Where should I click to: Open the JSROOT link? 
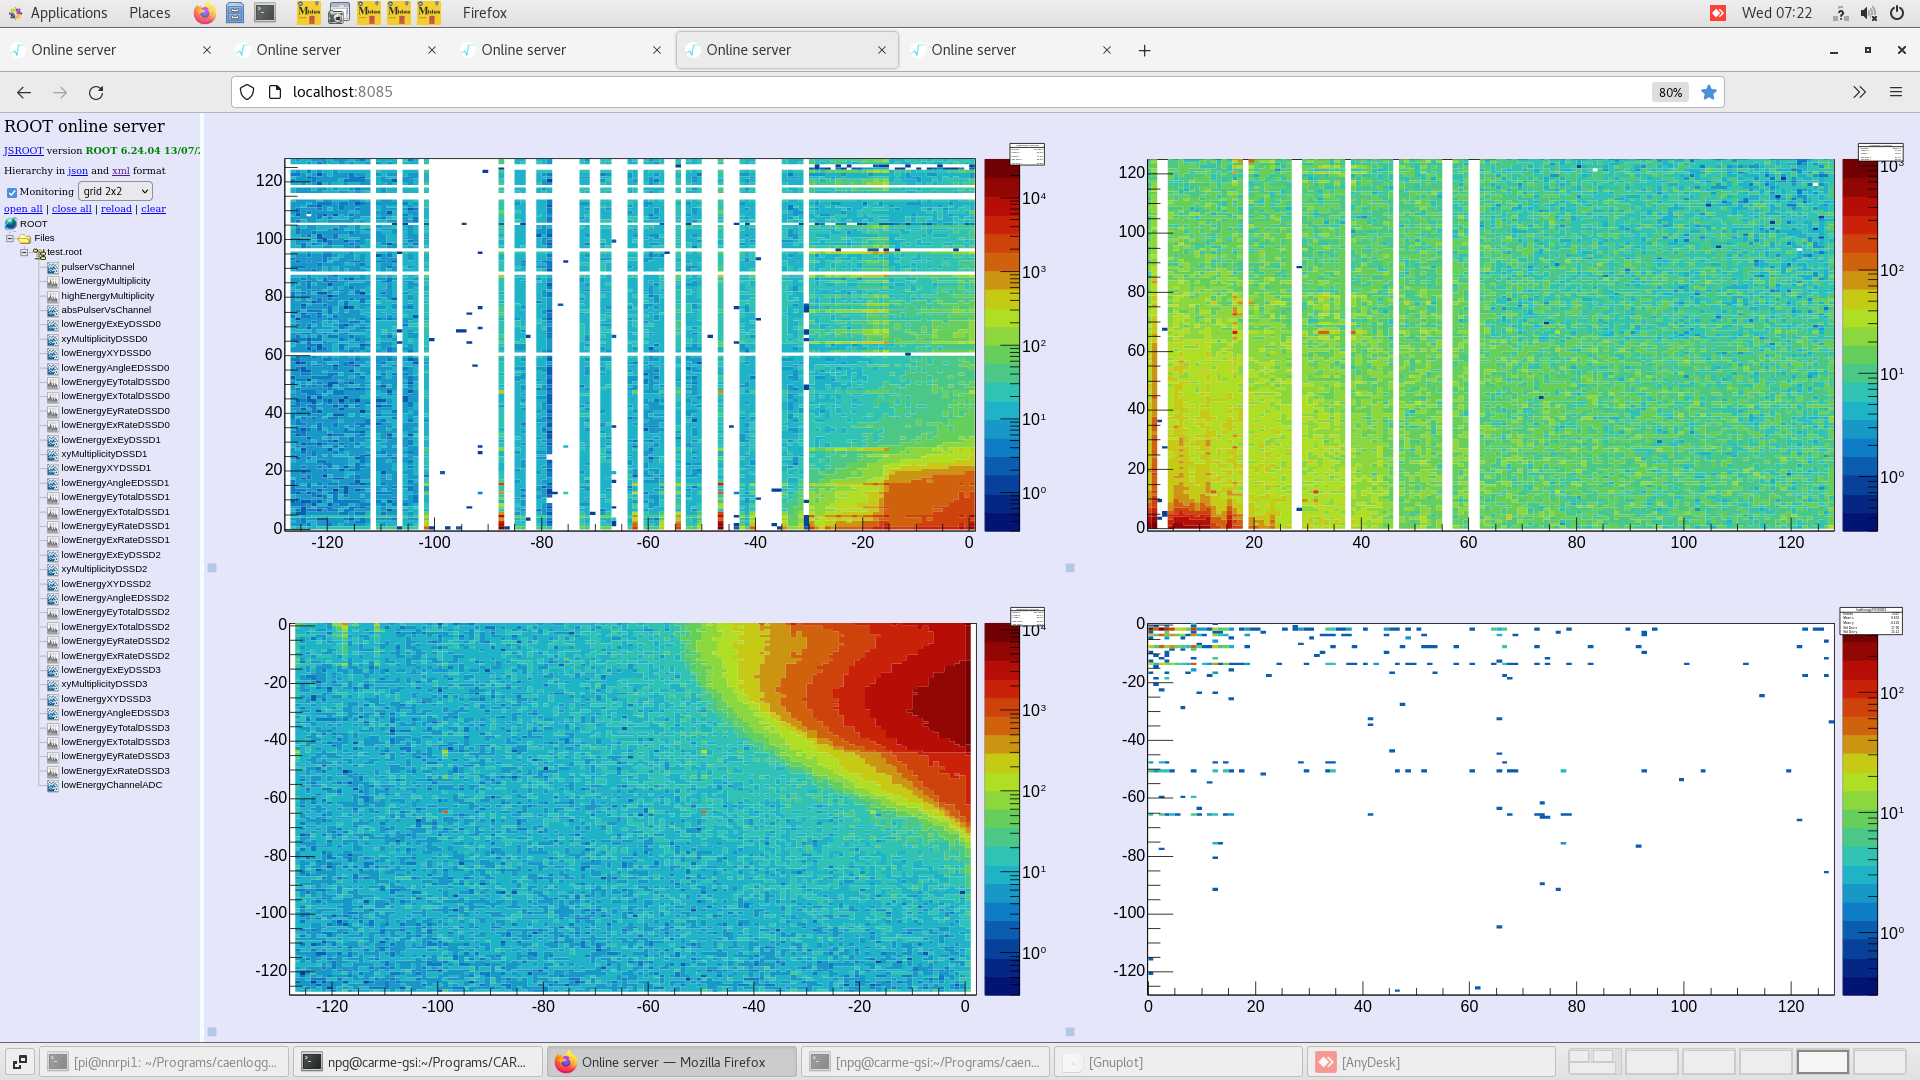click(x=22, y=150)
